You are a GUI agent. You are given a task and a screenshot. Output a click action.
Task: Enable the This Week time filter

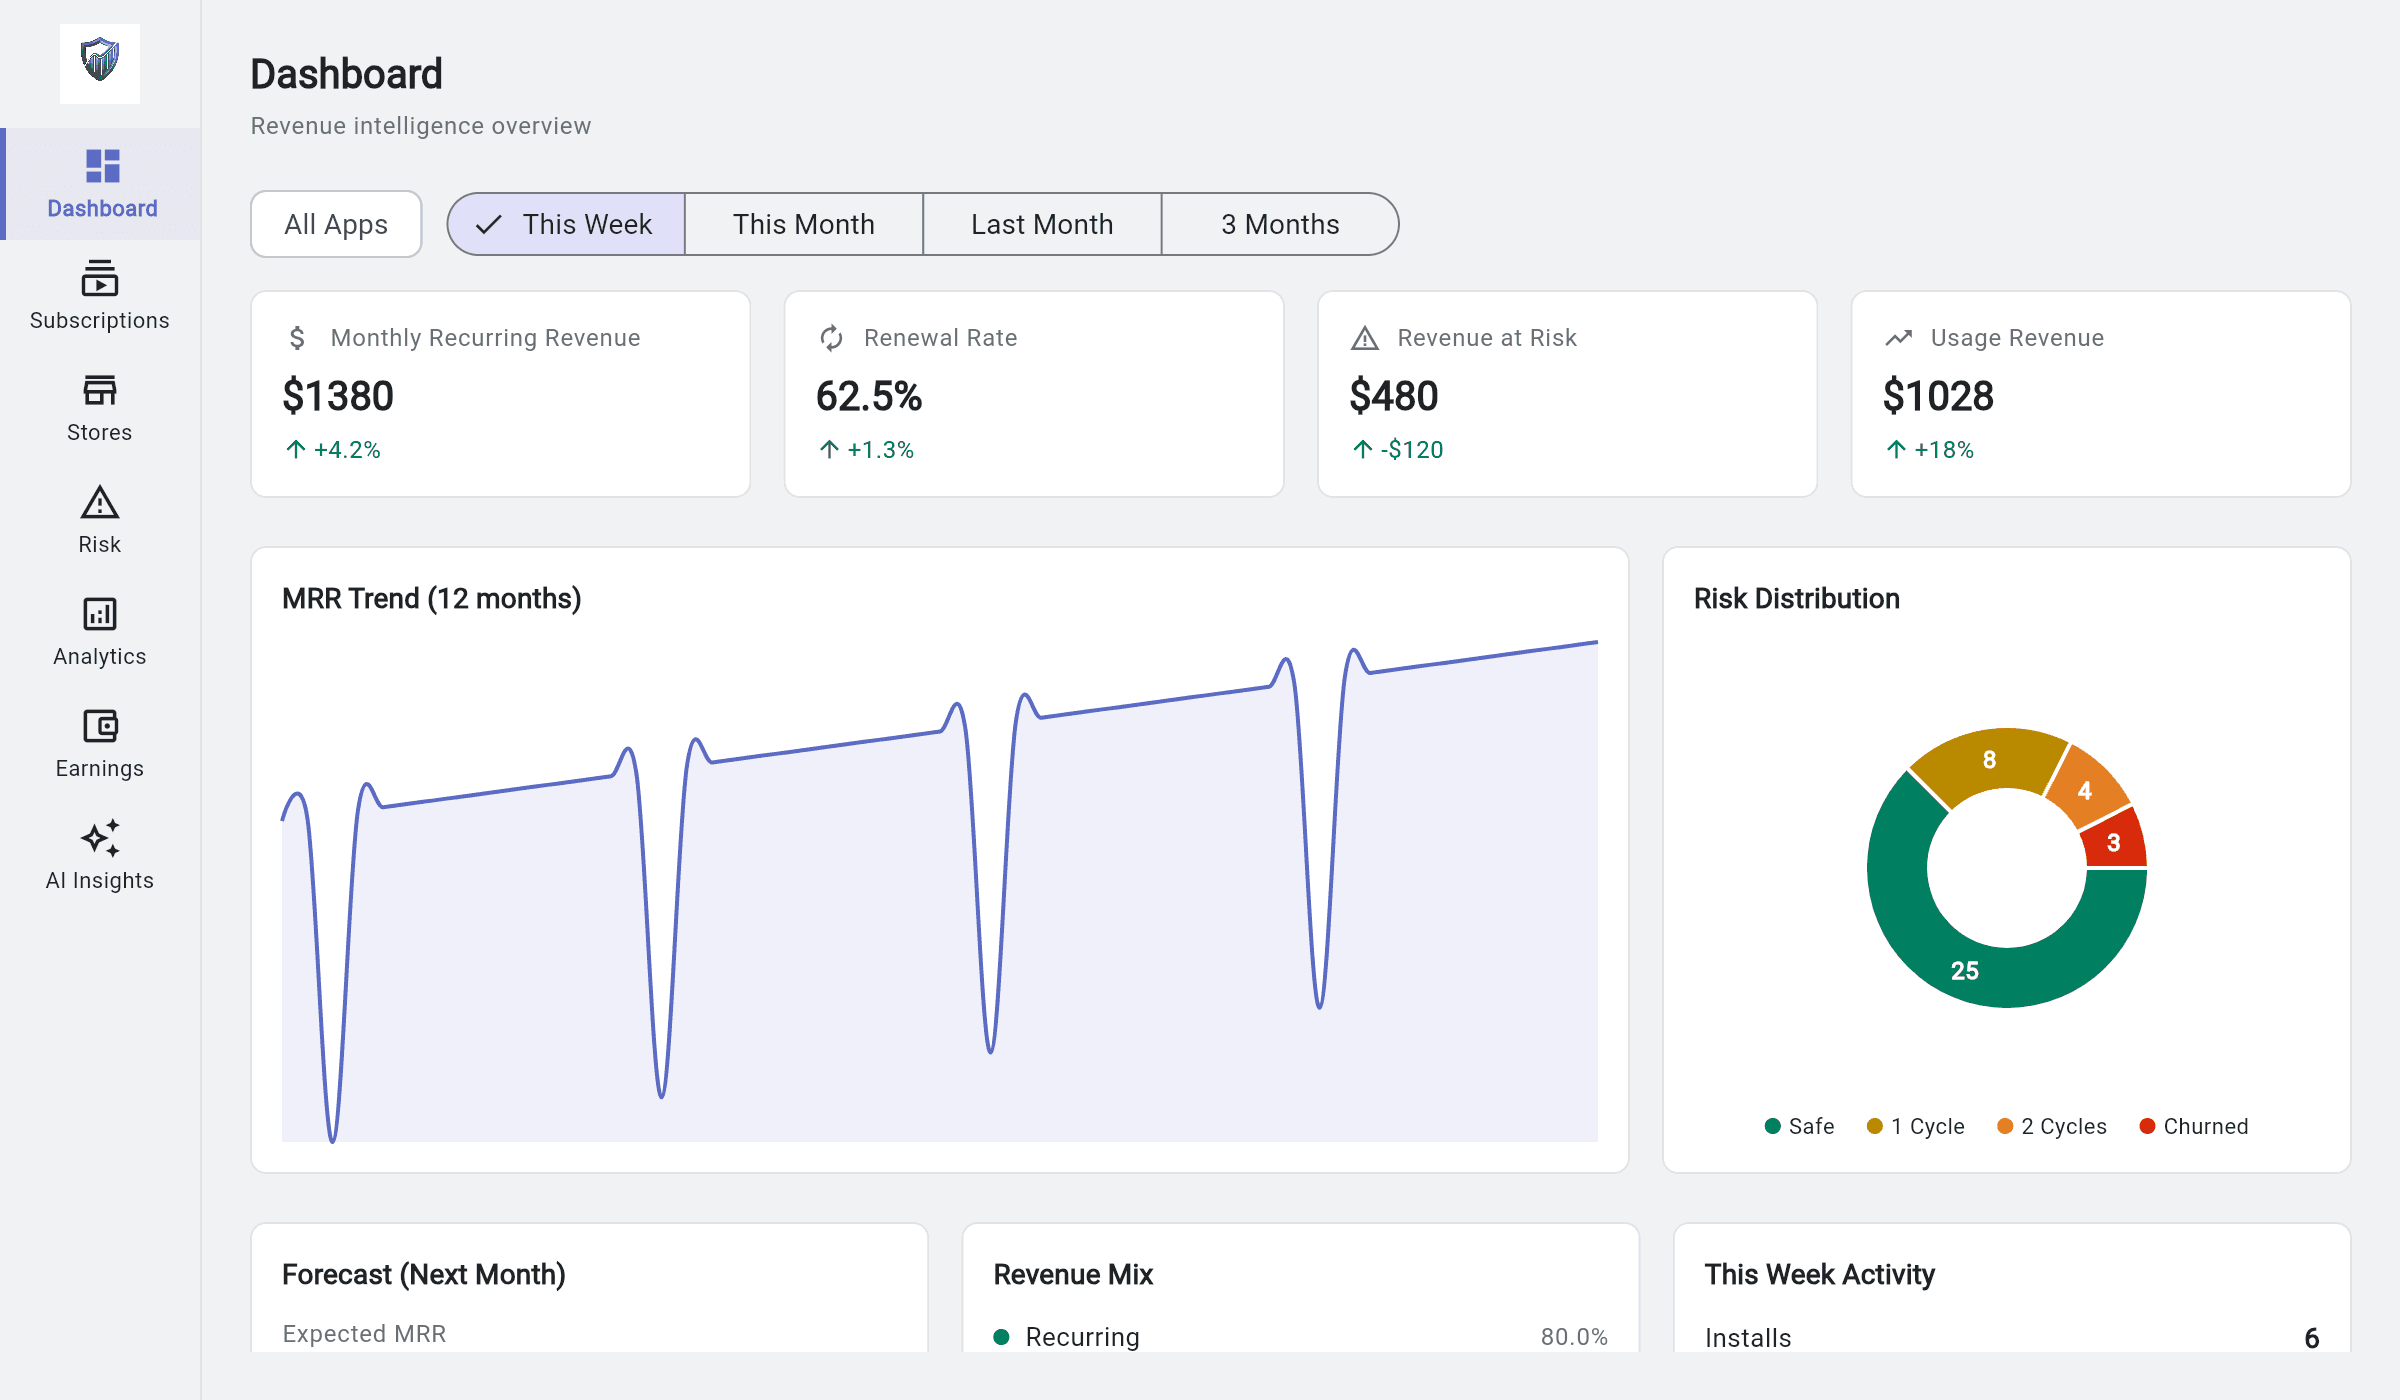[566, 224]
